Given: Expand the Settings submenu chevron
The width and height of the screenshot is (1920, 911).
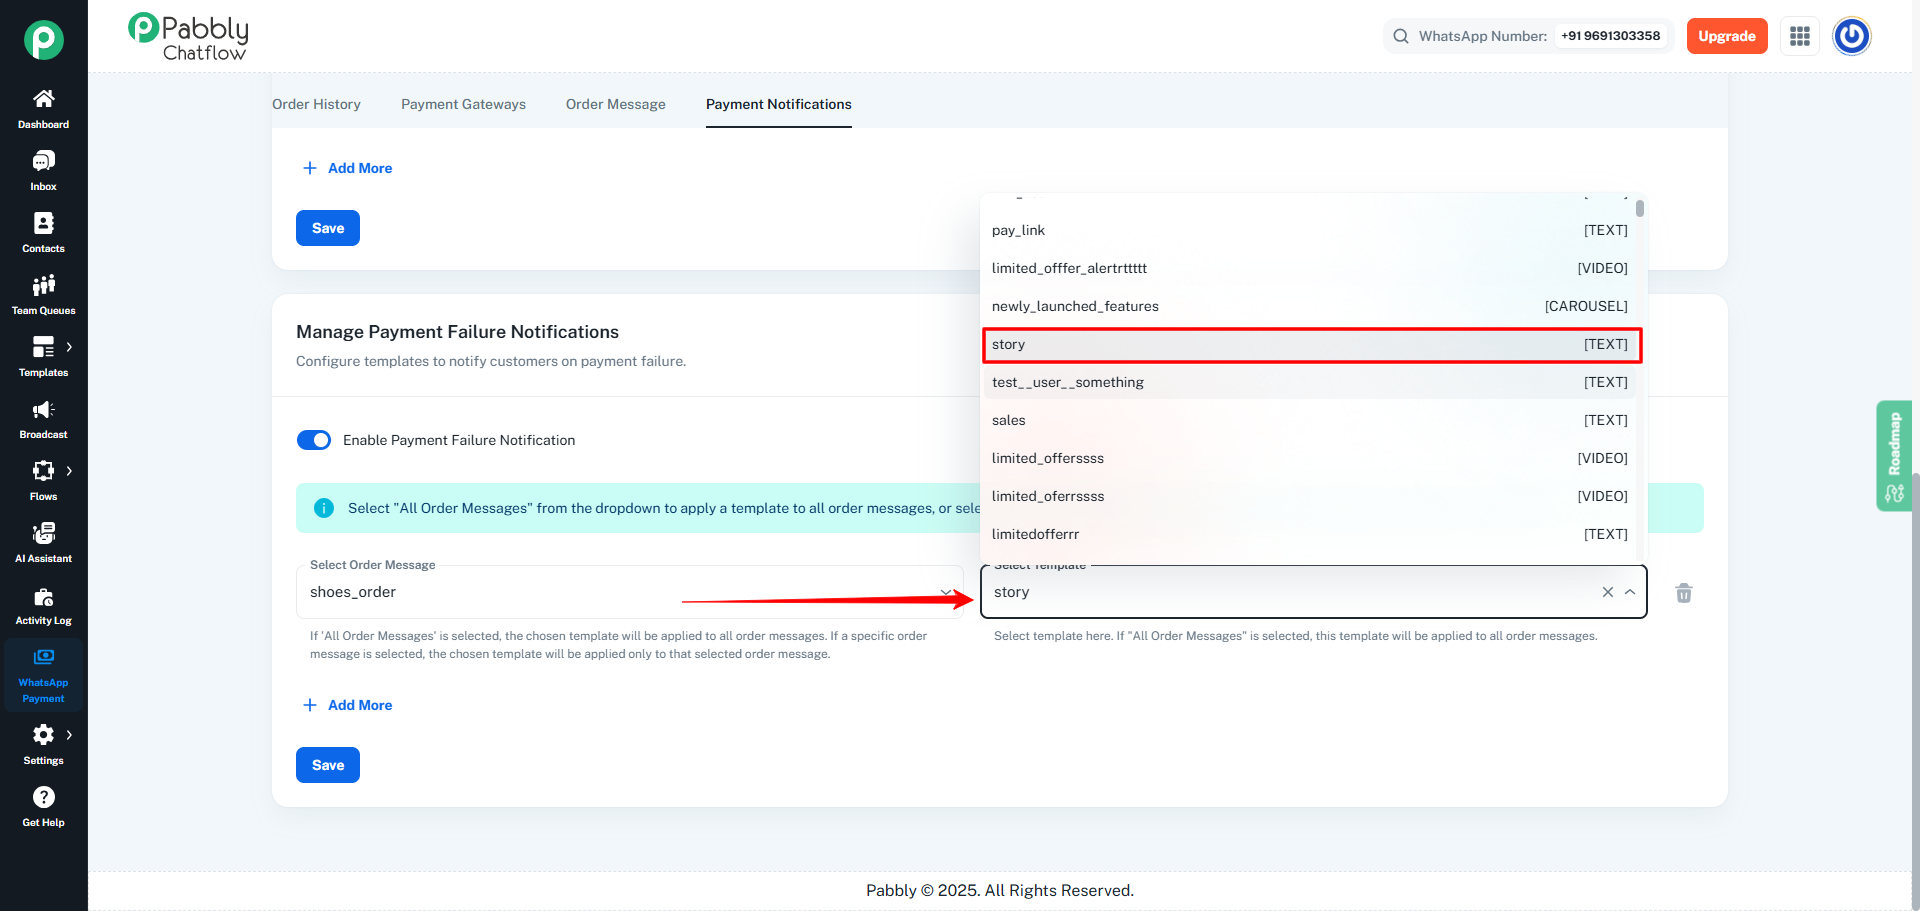Looking at the screenshot, I should pos(69,735).
